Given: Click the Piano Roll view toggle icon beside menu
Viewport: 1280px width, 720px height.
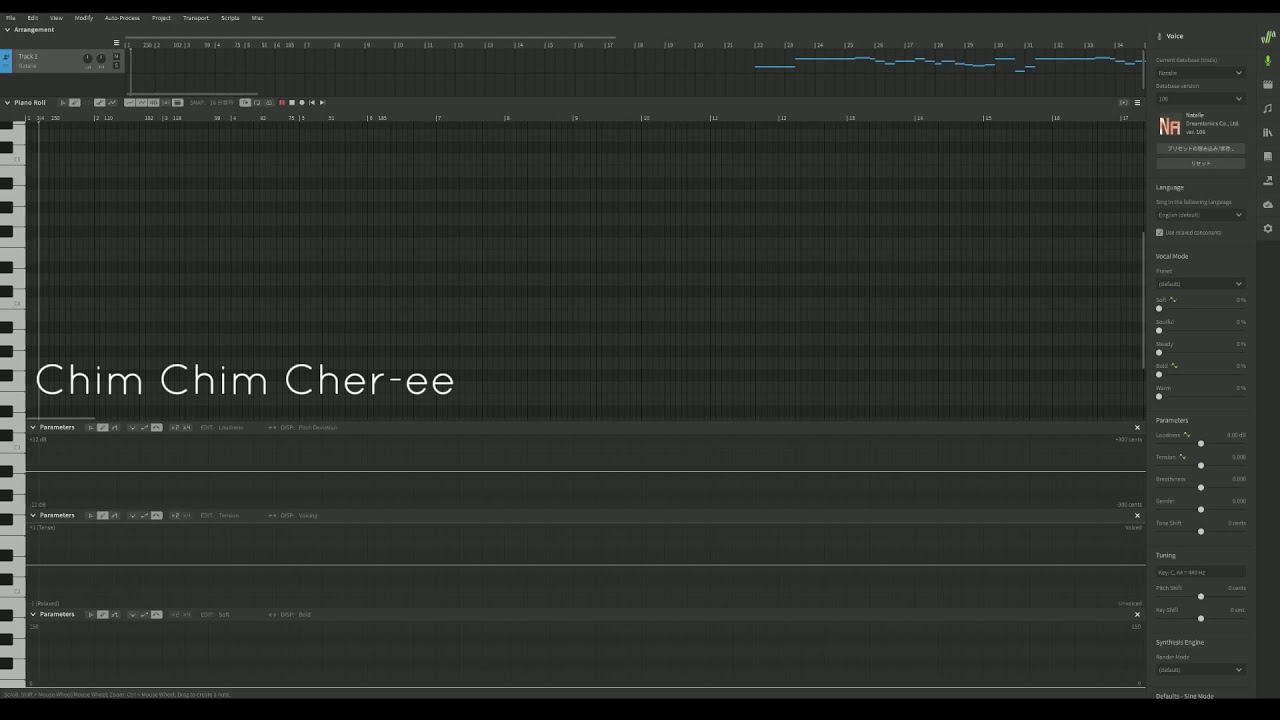Looking at the screenshot, I should (1123, 102).
